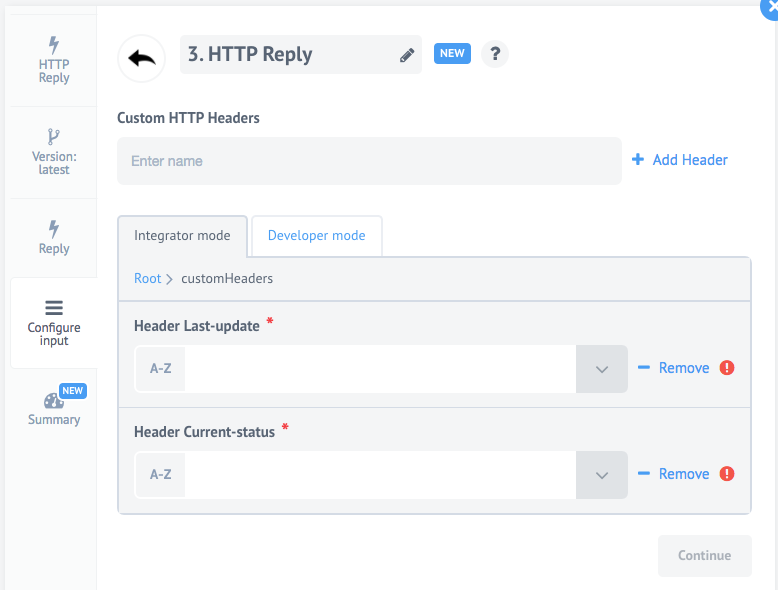Viewport: 778px width, 590px height.
Task: Click the NEW badge beside the title
Action: point(452,54)
